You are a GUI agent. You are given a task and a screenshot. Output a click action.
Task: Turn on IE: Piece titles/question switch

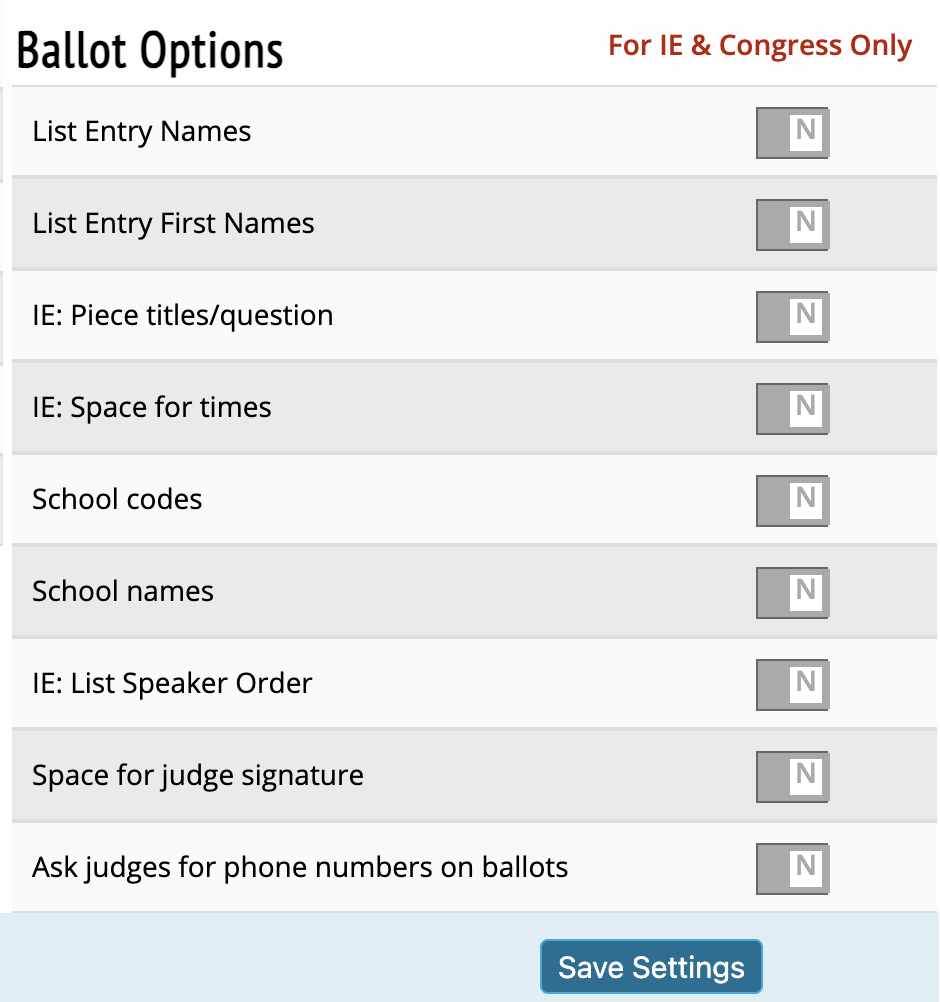pos(792,317)
